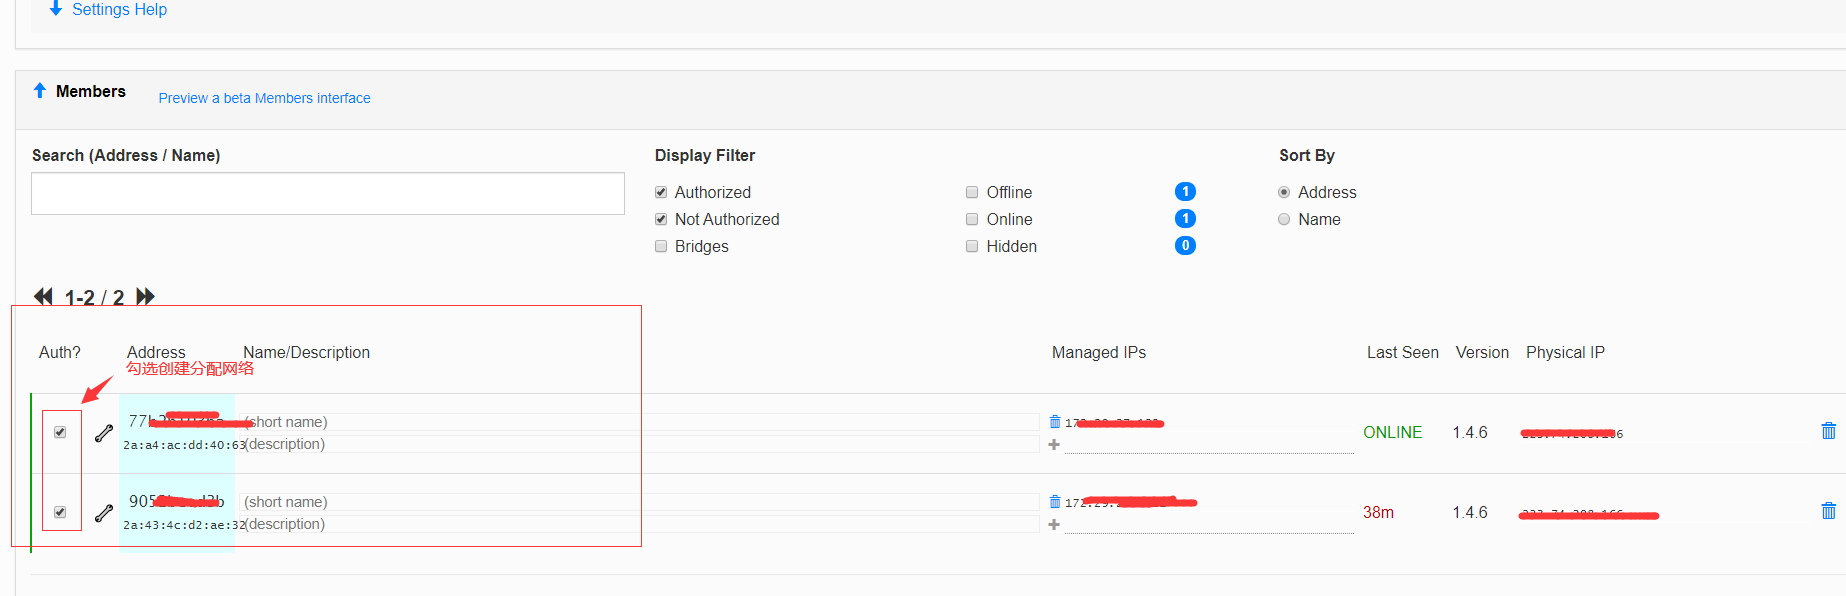Delete managed IP of ONLINE member
The image size is (1846, 596).
(x=1054, y=422)
